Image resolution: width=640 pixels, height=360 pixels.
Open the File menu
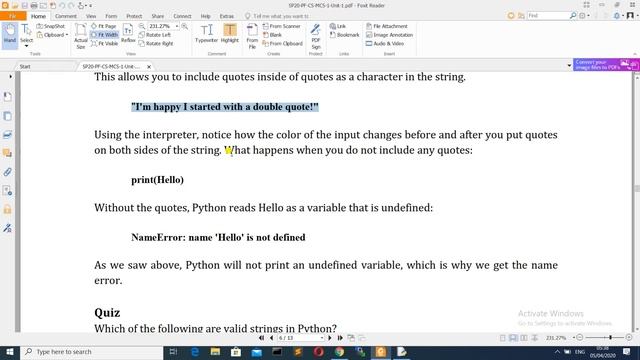tap(13, 16)
